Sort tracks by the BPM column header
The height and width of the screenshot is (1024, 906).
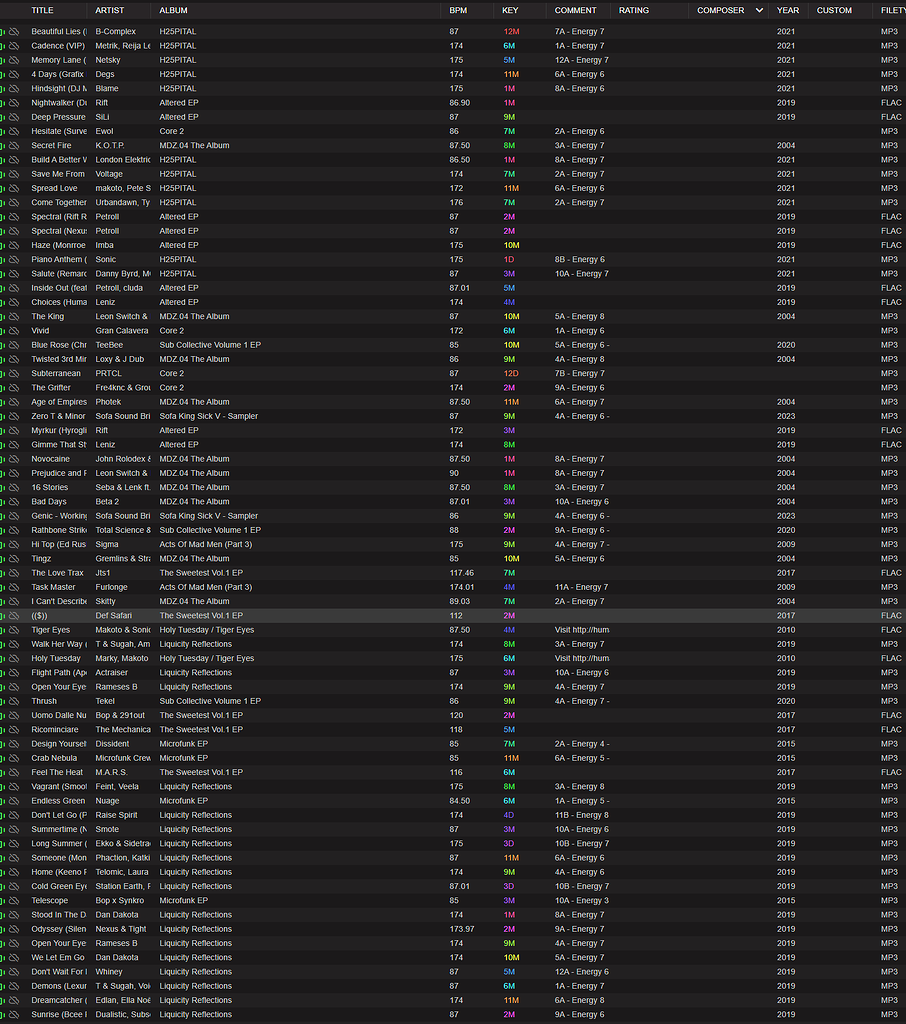click(457, 10)
